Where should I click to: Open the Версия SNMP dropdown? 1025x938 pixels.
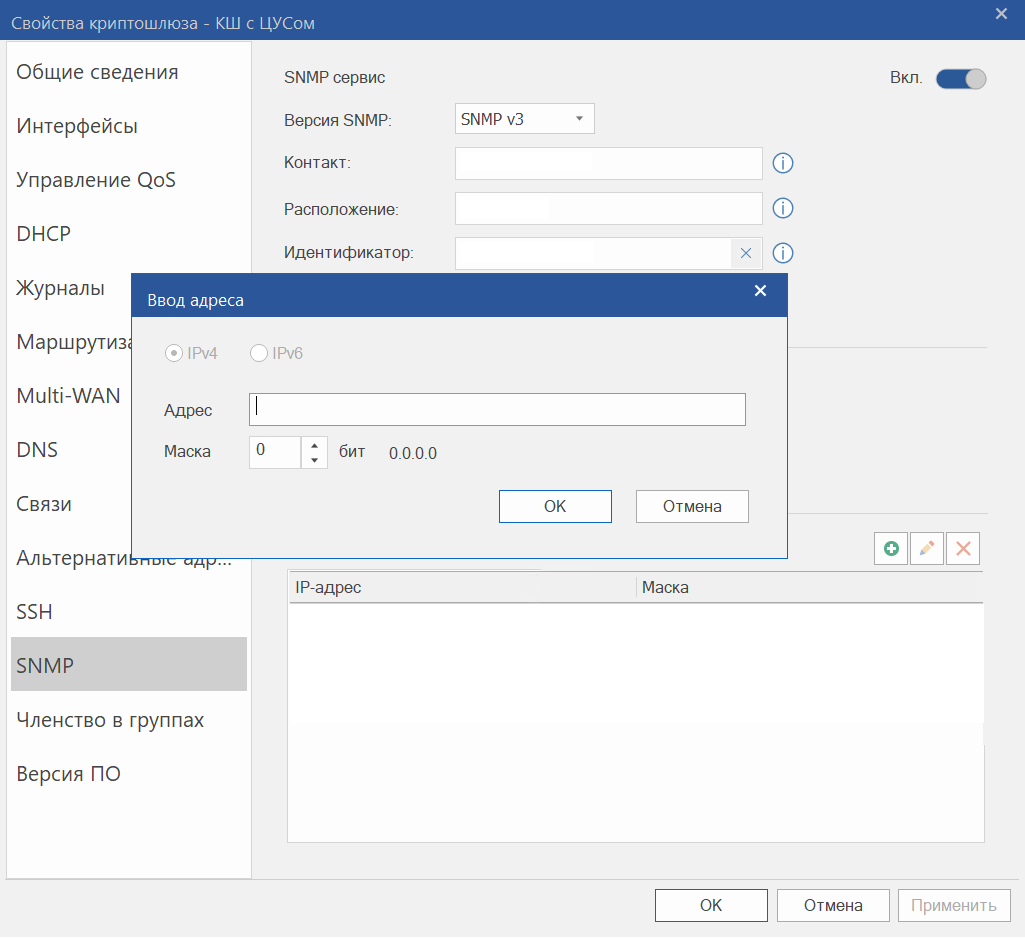525,119
